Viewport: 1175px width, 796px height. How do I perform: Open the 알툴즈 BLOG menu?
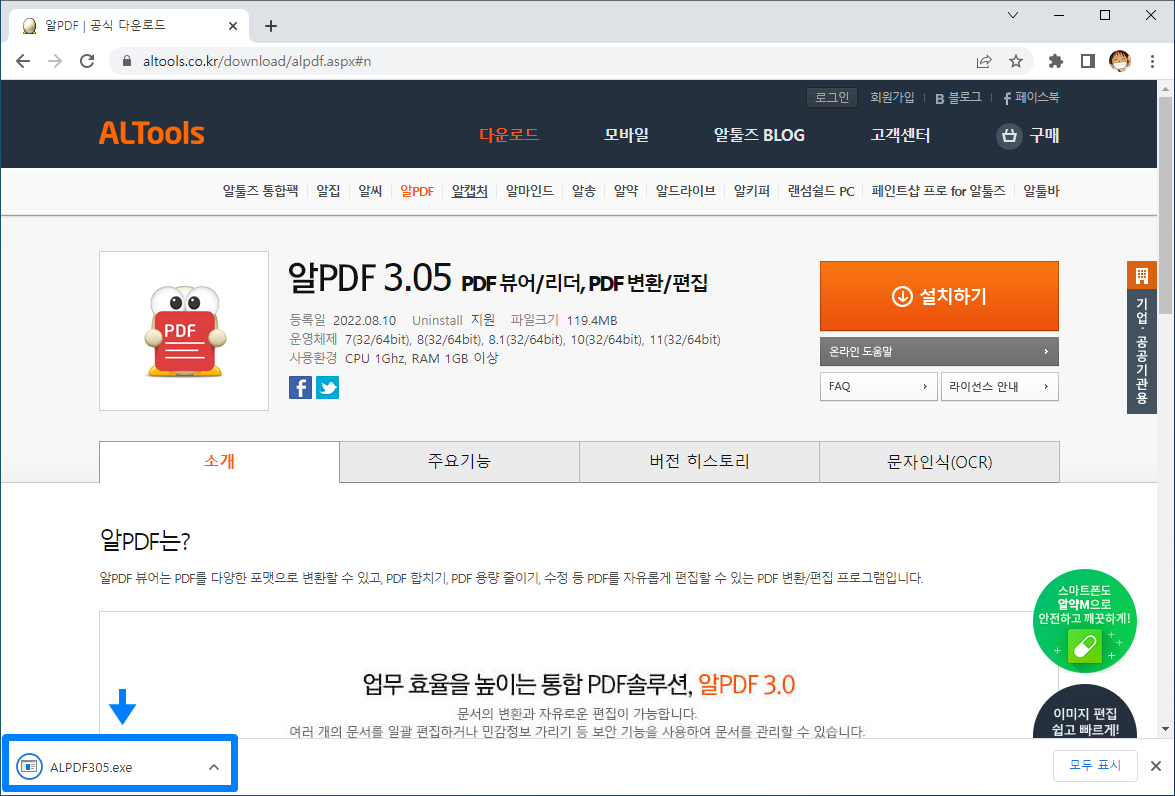[x=759, y=135]
